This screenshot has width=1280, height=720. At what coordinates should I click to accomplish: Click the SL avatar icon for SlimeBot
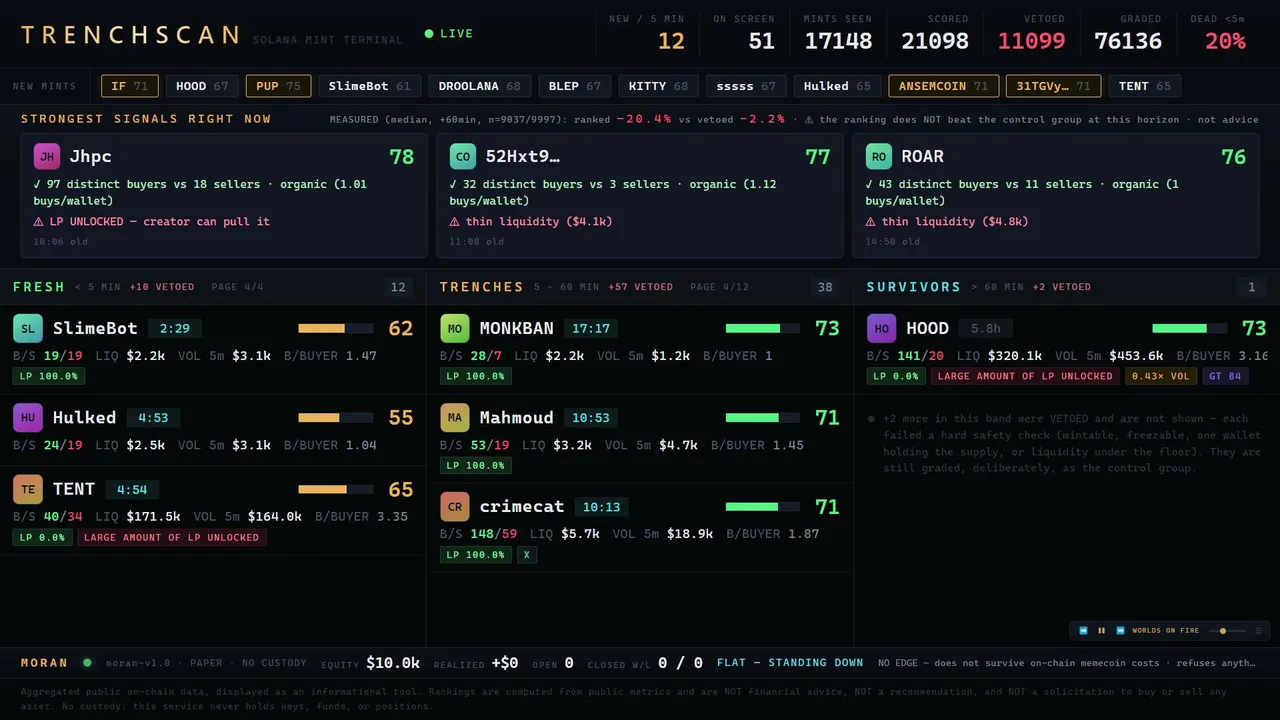point(28,328)
